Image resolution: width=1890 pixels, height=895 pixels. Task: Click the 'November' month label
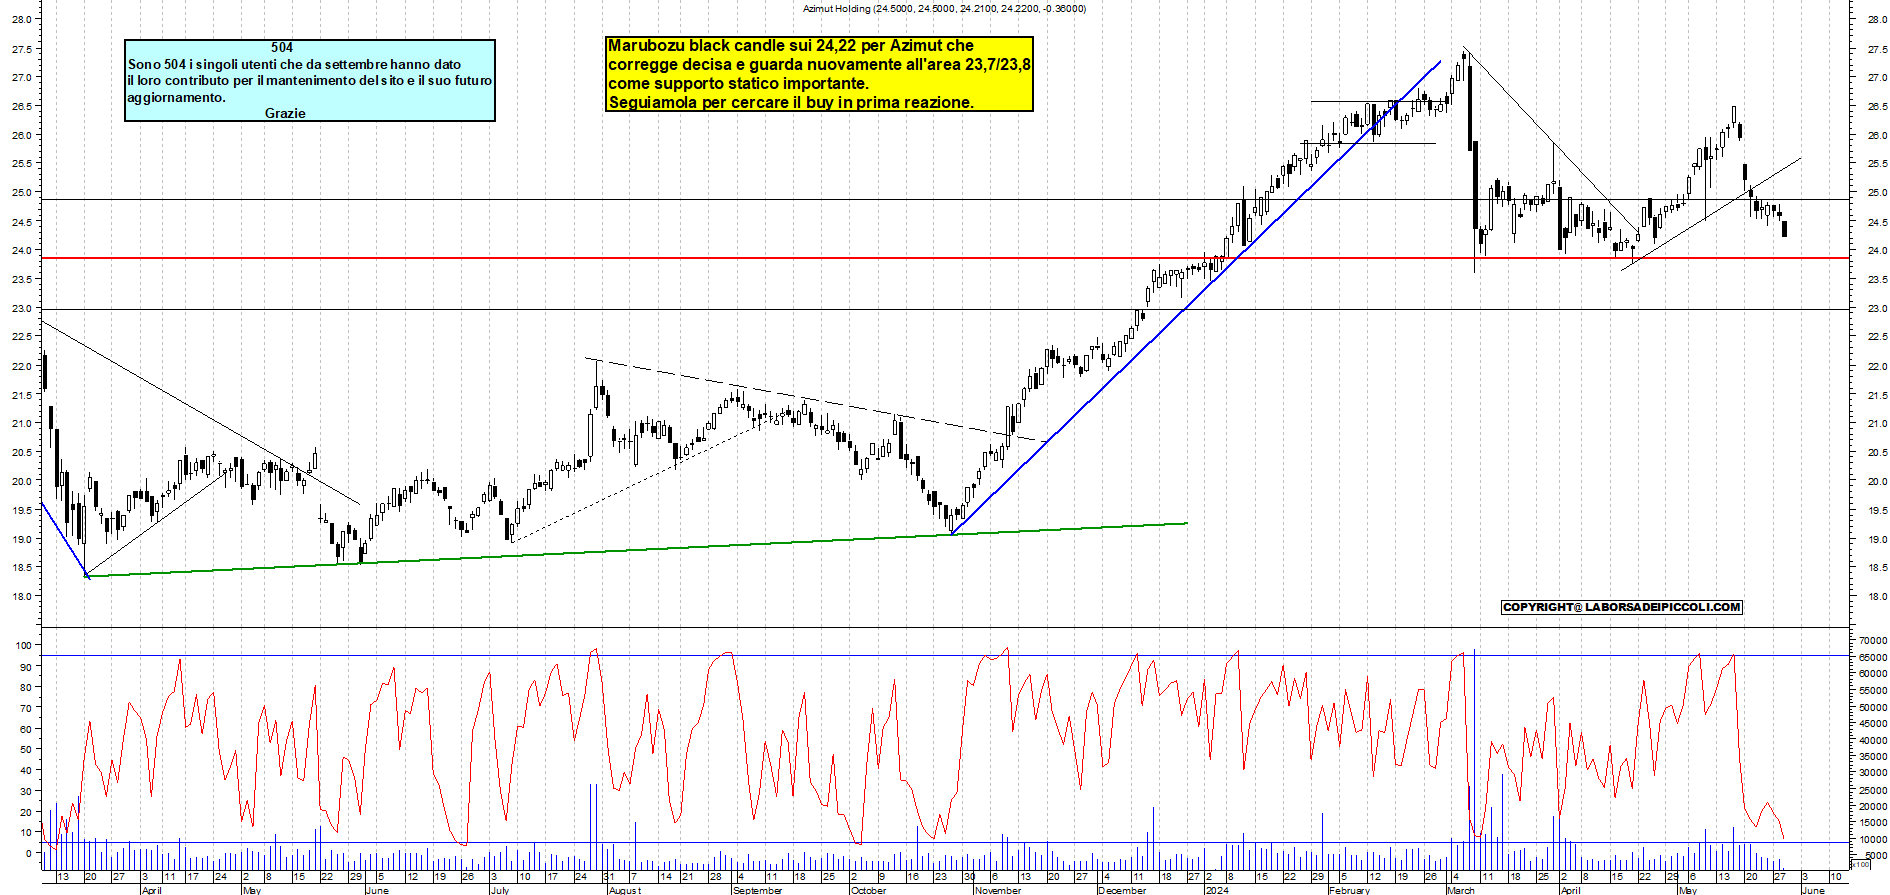click(998, 890)
